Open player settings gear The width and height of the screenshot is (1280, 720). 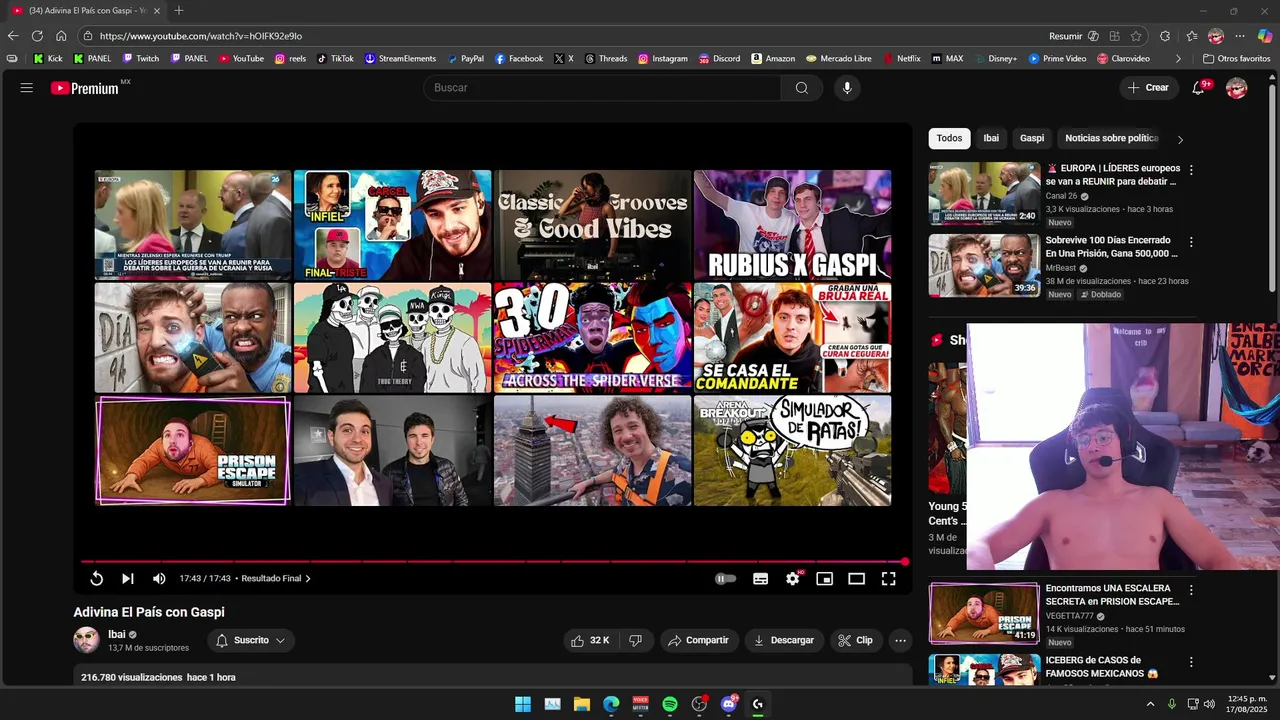tap(793, 579)
